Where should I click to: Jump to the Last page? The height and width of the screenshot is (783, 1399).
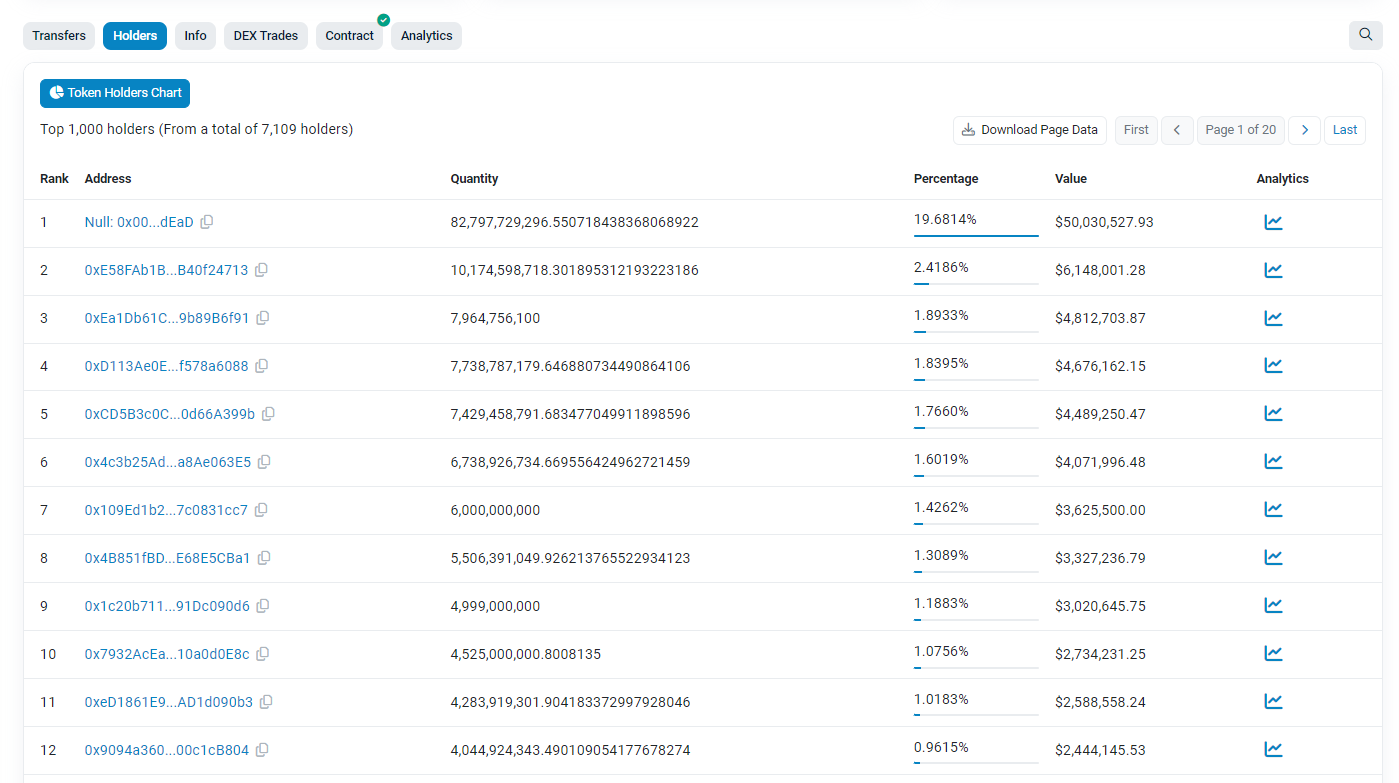tap(1344, 130)
